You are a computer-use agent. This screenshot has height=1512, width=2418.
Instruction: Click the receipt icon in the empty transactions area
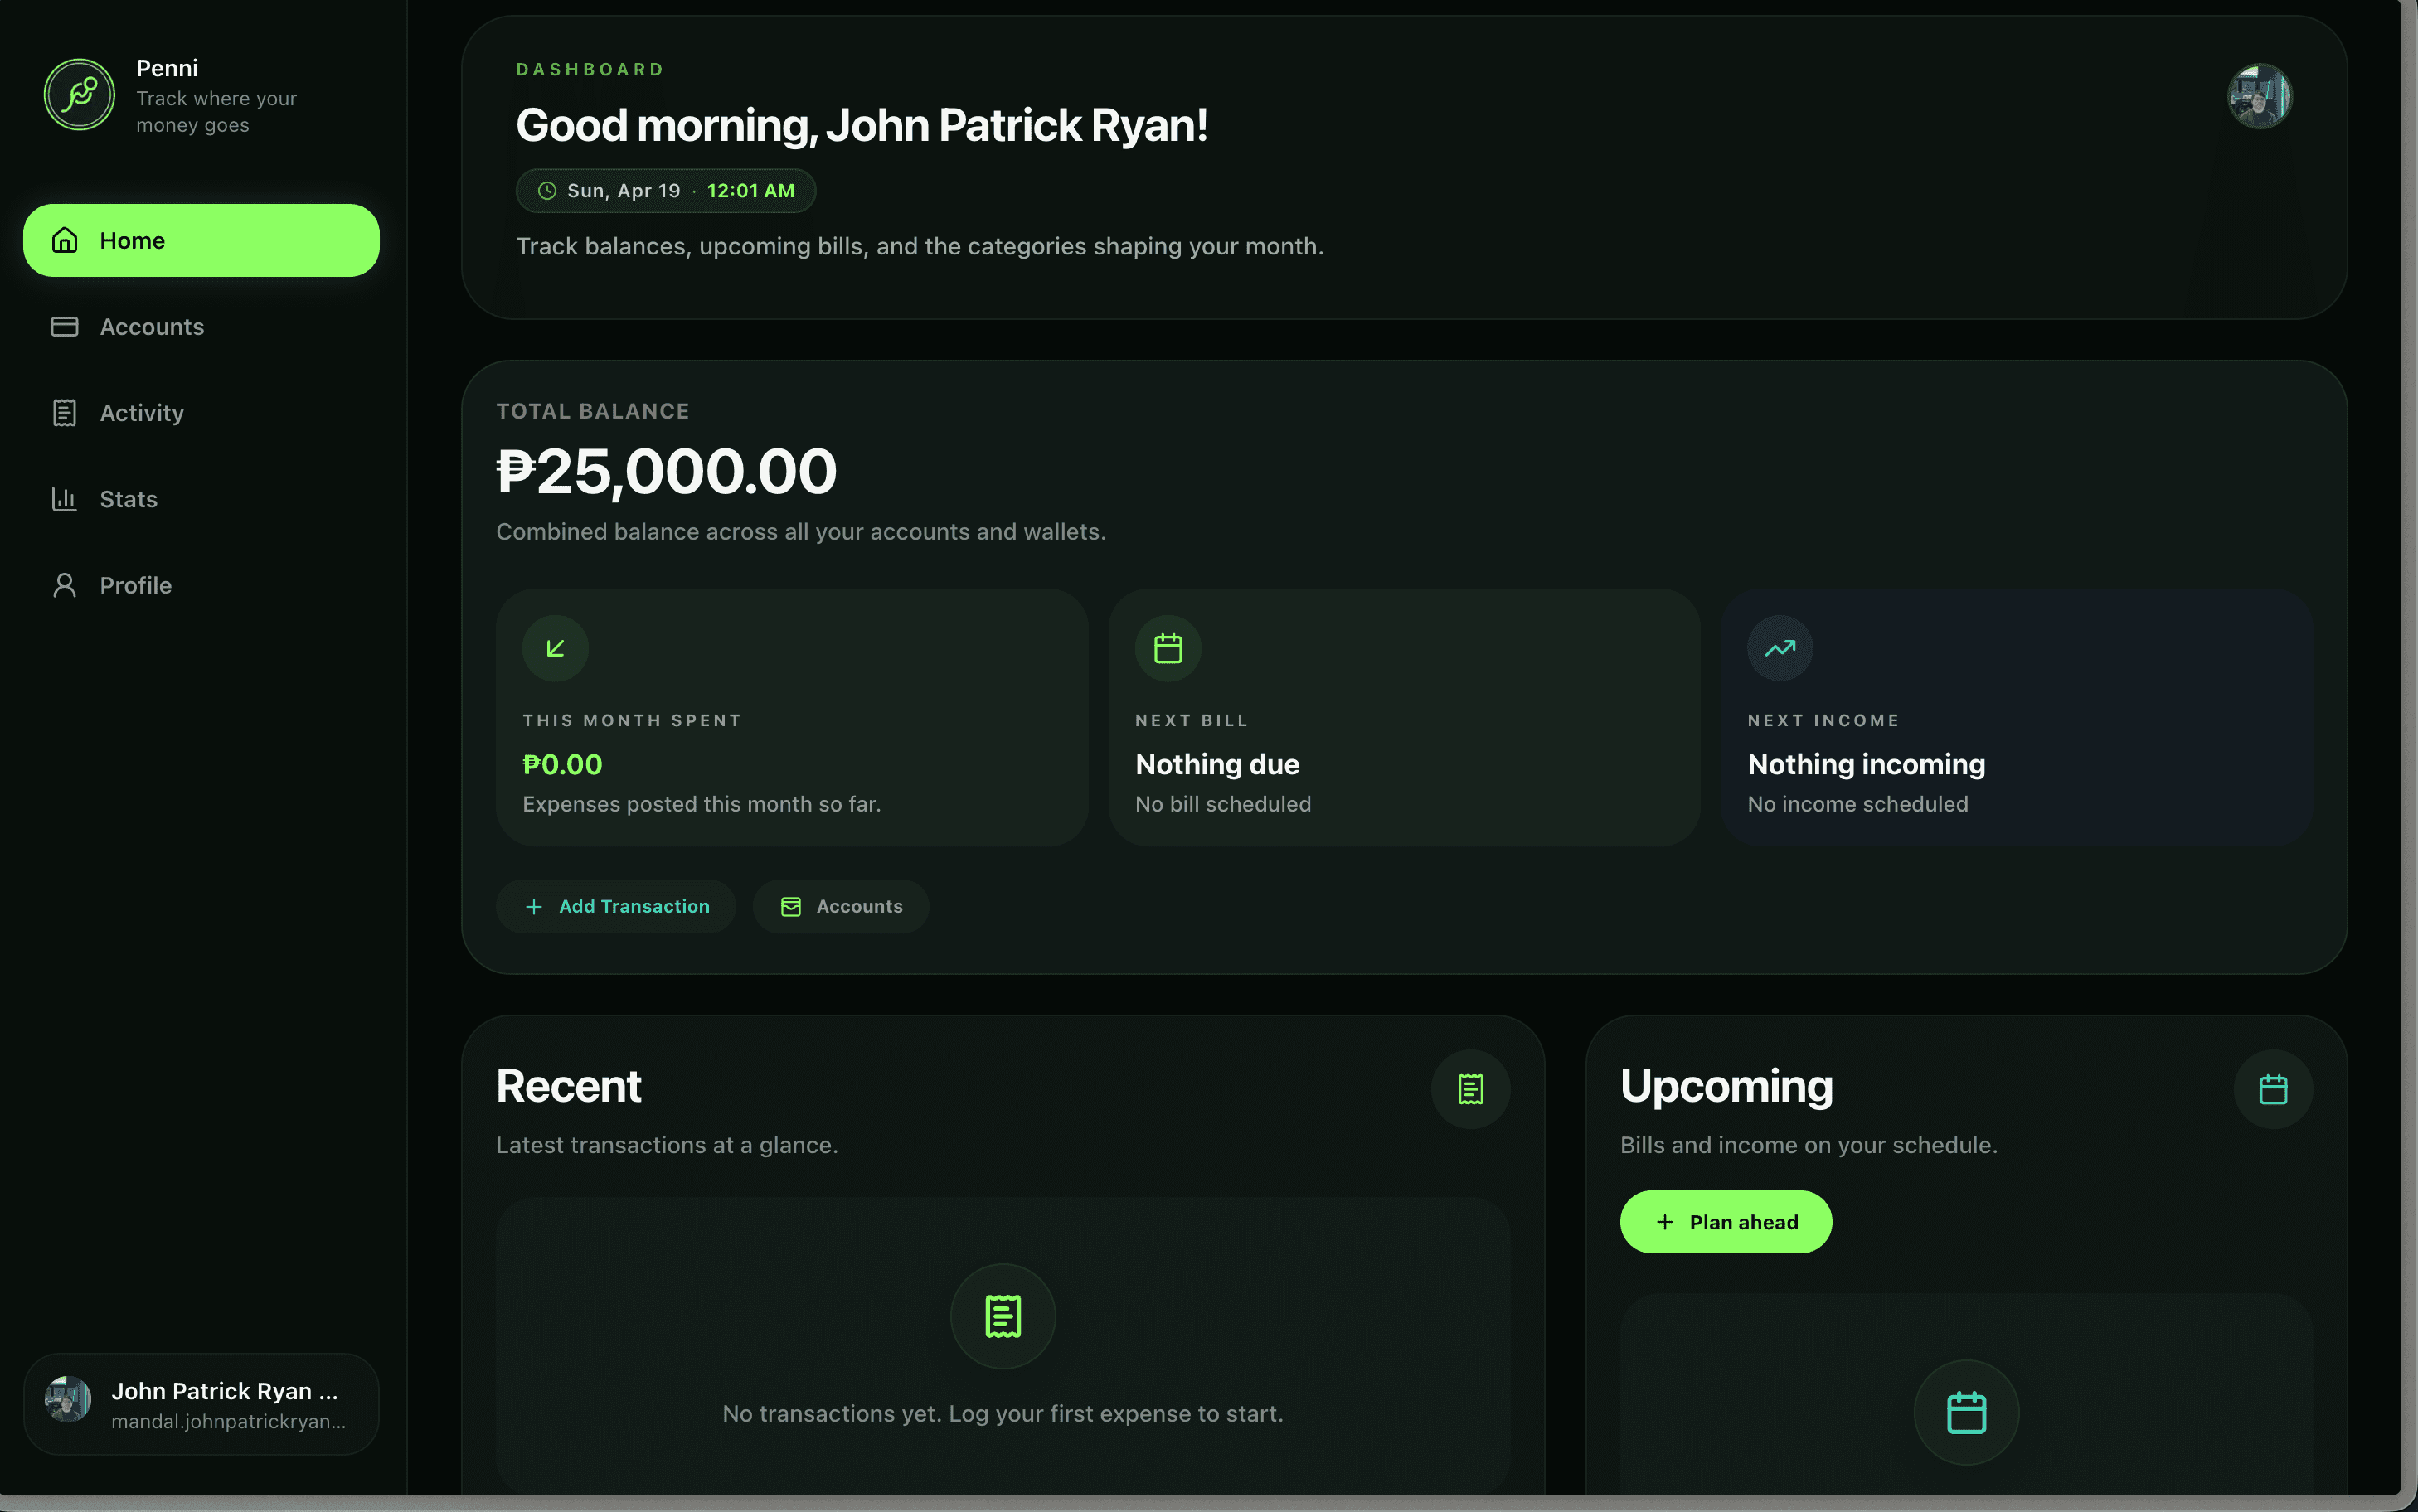point(1003,1316)
